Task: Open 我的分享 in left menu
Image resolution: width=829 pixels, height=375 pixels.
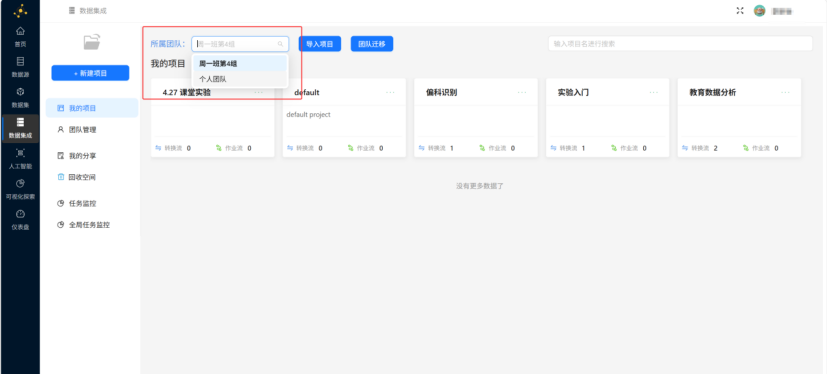Action: tap(92, 156)
